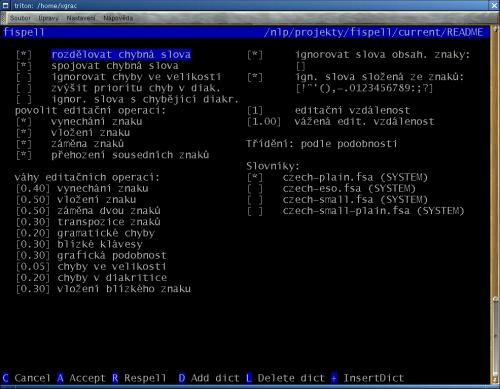Toggle the 'vložení znaku' operation checkbox
This screenshot has height=389, width=500.
point(24,133)
